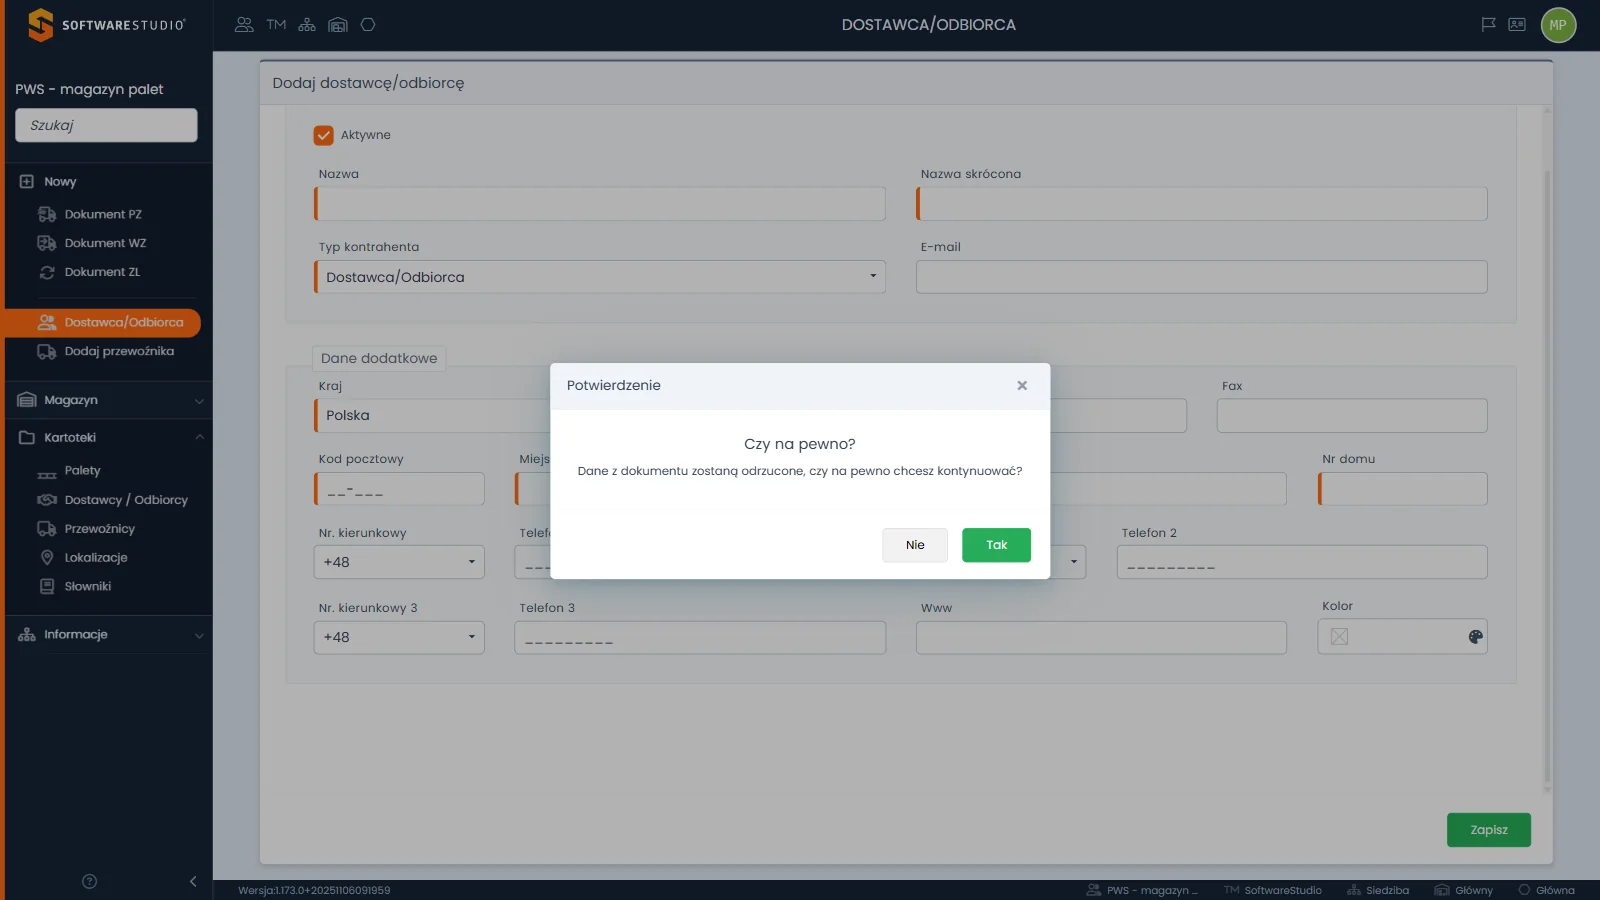Viewport: 1600px width, 900px height.
Task: Open the color palette picker icon
Action: pyautogui.click(x=1475, y=637)
